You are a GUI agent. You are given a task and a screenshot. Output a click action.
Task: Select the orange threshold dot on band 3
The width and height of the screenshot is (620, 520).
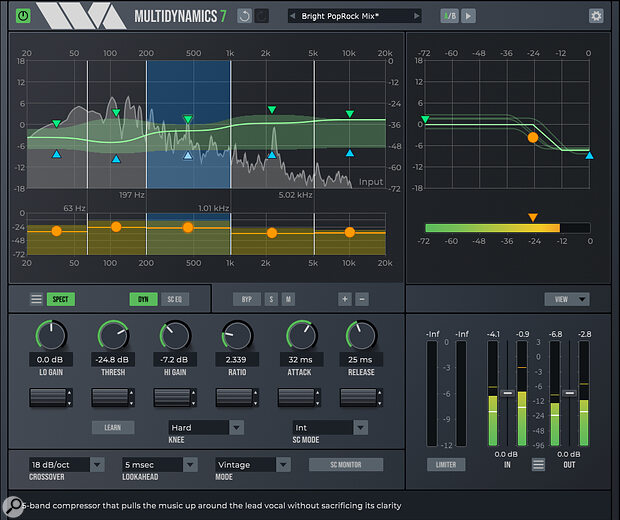coord(188,227)
